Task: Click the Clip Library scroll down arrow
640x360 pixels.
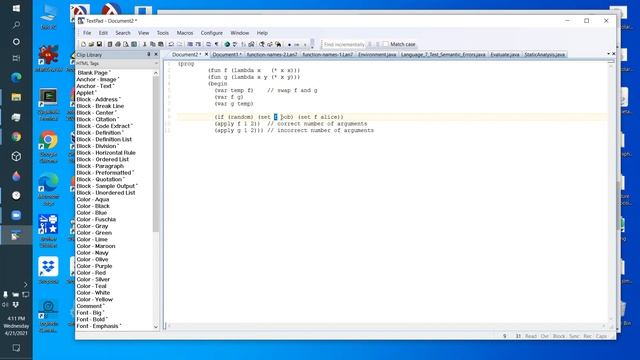Action: (156, 327)
